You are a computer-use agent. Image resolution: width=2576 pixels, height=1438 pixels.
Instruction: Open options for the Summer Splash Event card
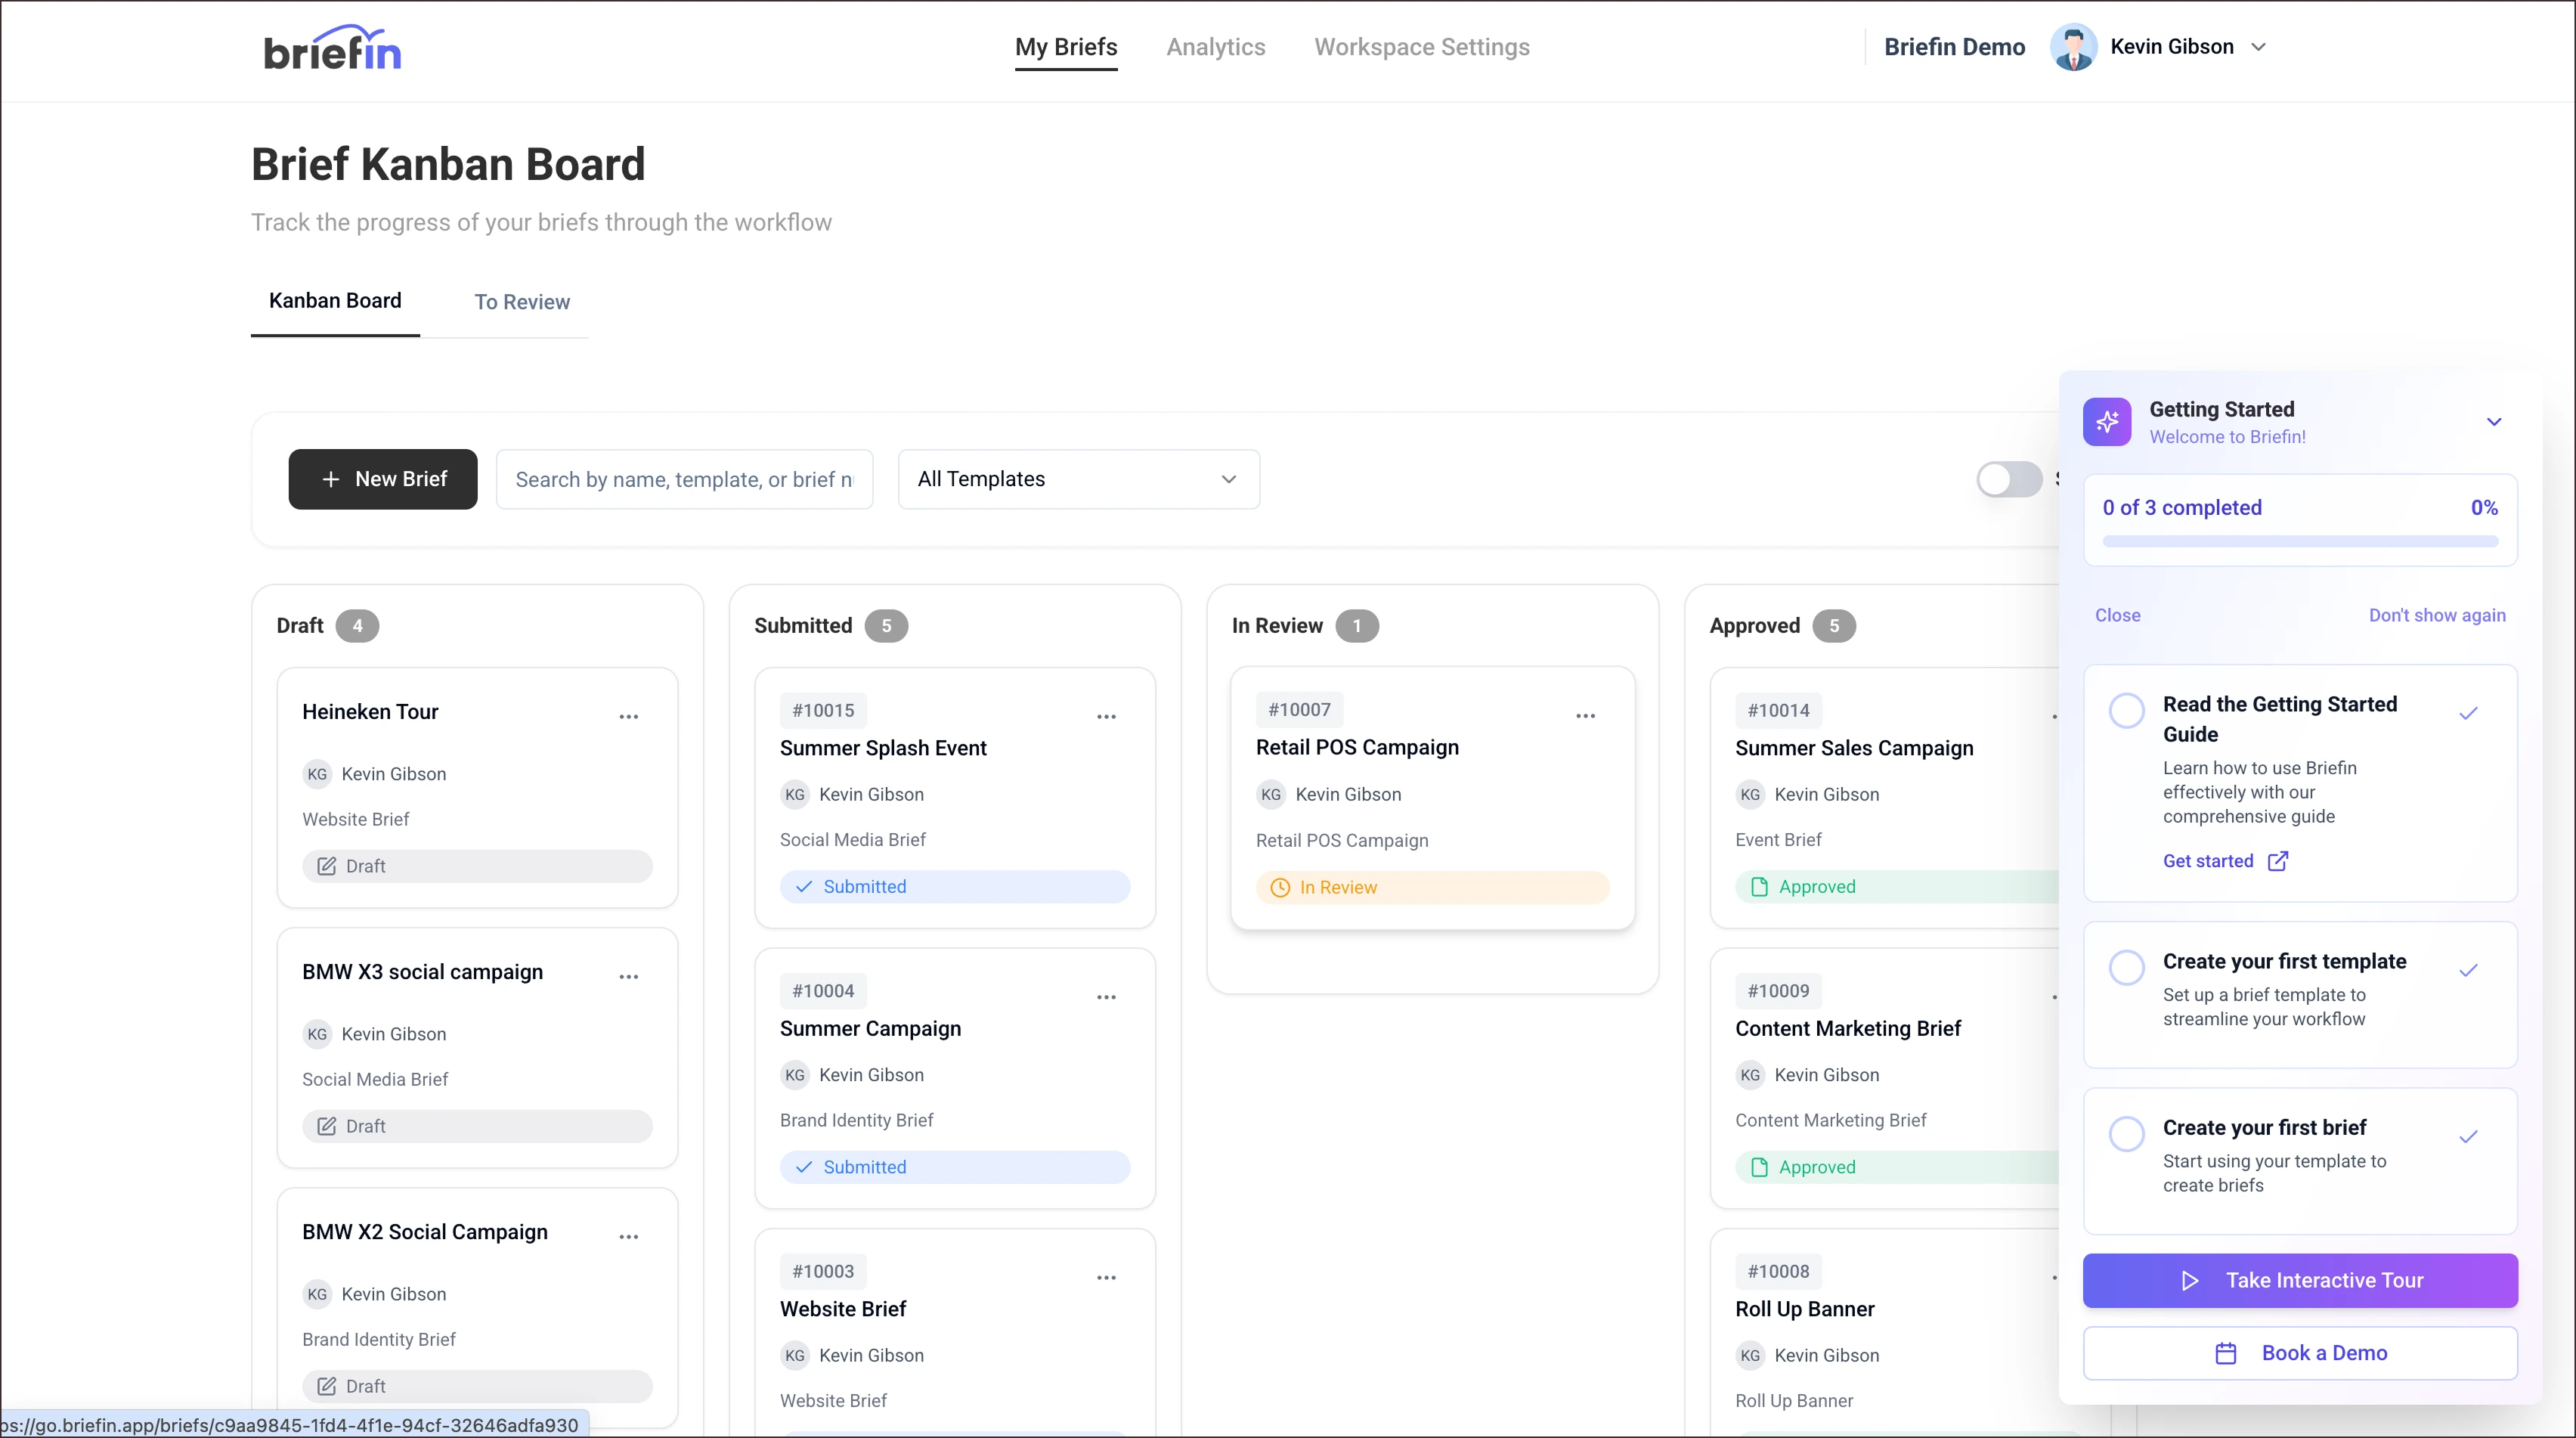1106,716
